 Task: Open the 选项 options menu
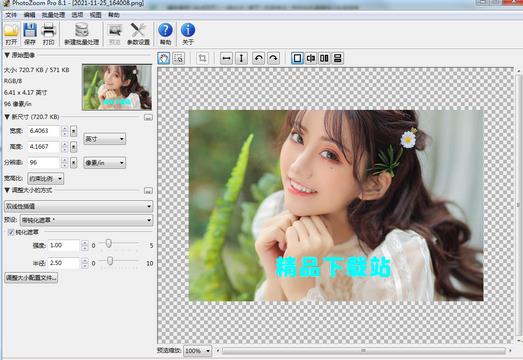point(77,15)
